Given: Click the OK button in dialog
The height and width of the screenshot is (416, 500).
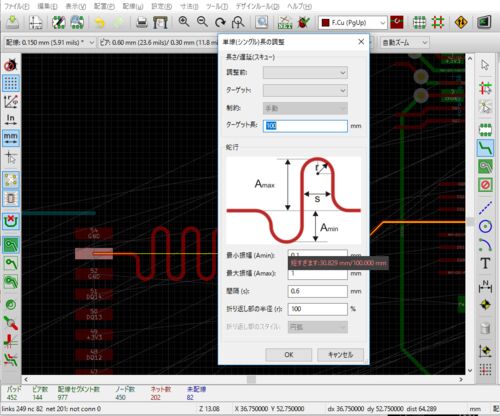Looking at the screenshot, I should (x=289, y=355).
